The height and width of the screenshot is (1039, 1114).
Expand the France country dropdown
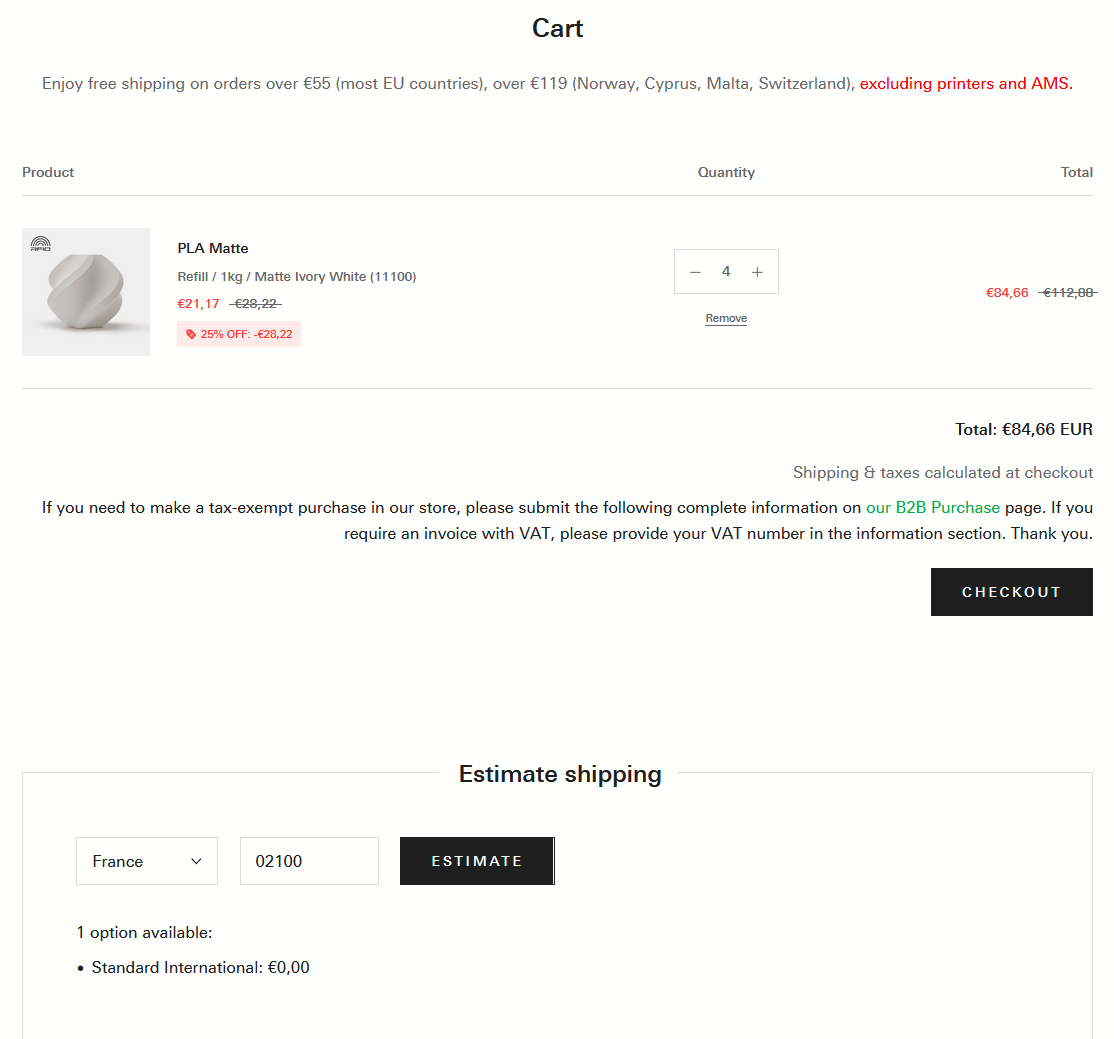[x=147, y=861]
